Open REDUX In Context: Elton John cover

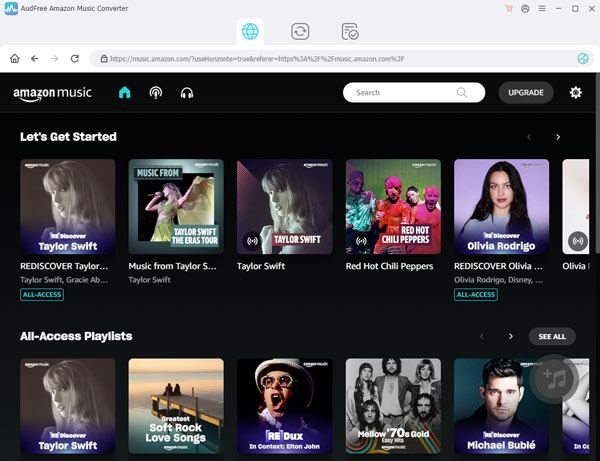[285, 406]
